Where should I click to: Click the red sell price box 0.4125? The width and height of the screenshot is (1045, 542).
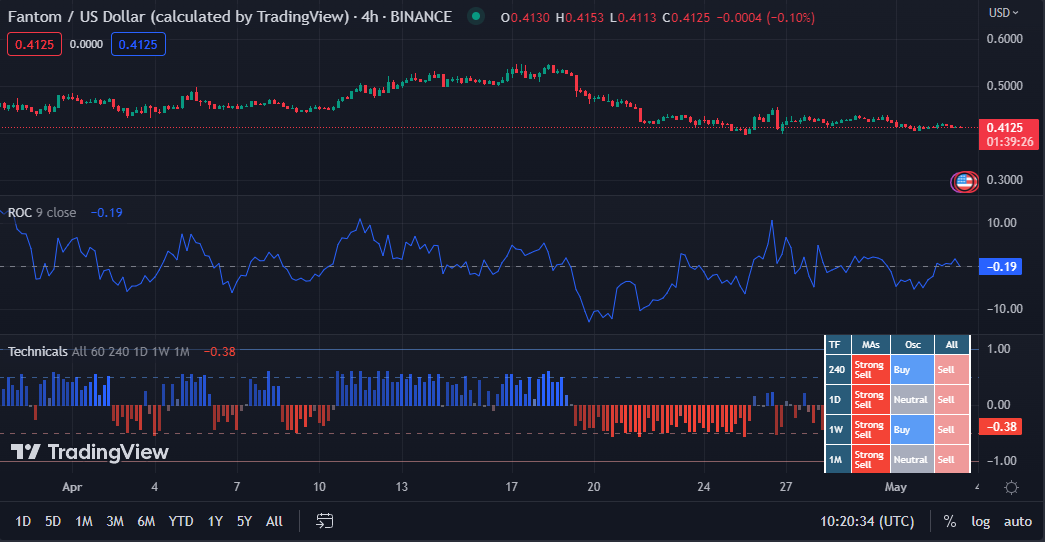[x=32, y=44]
